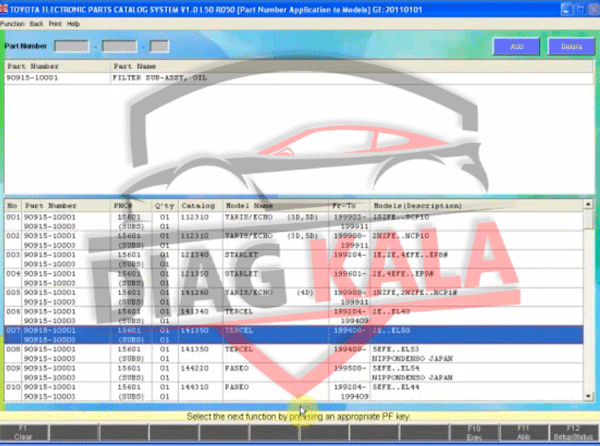The width and height of the screenshot is (600, 446).
Task: Select row 008 TERCEL 5EFE..EL53
Action: coord(294,353)
